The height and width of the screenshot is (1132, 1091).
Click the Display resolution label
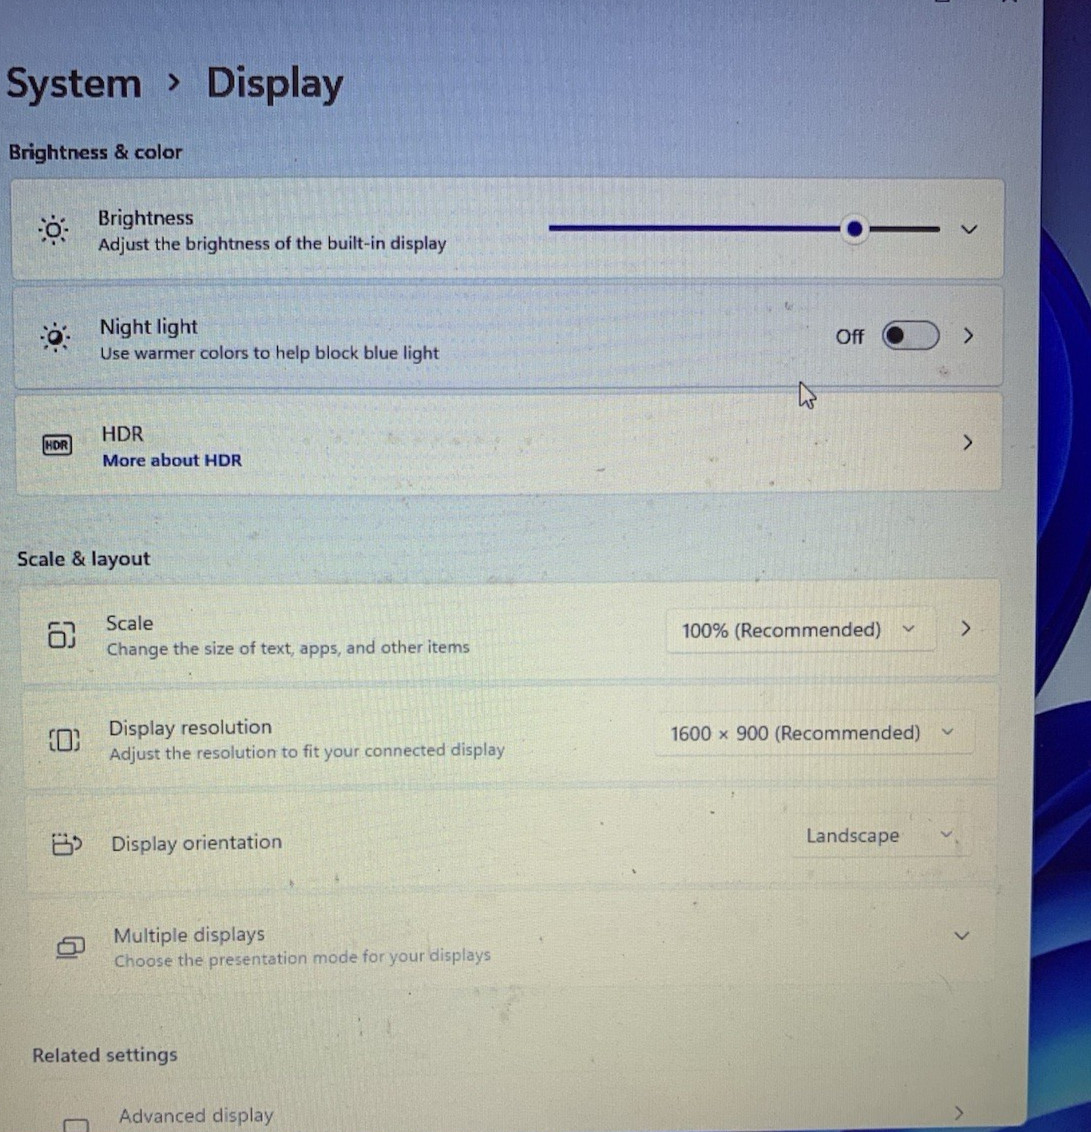click(191, 728)
